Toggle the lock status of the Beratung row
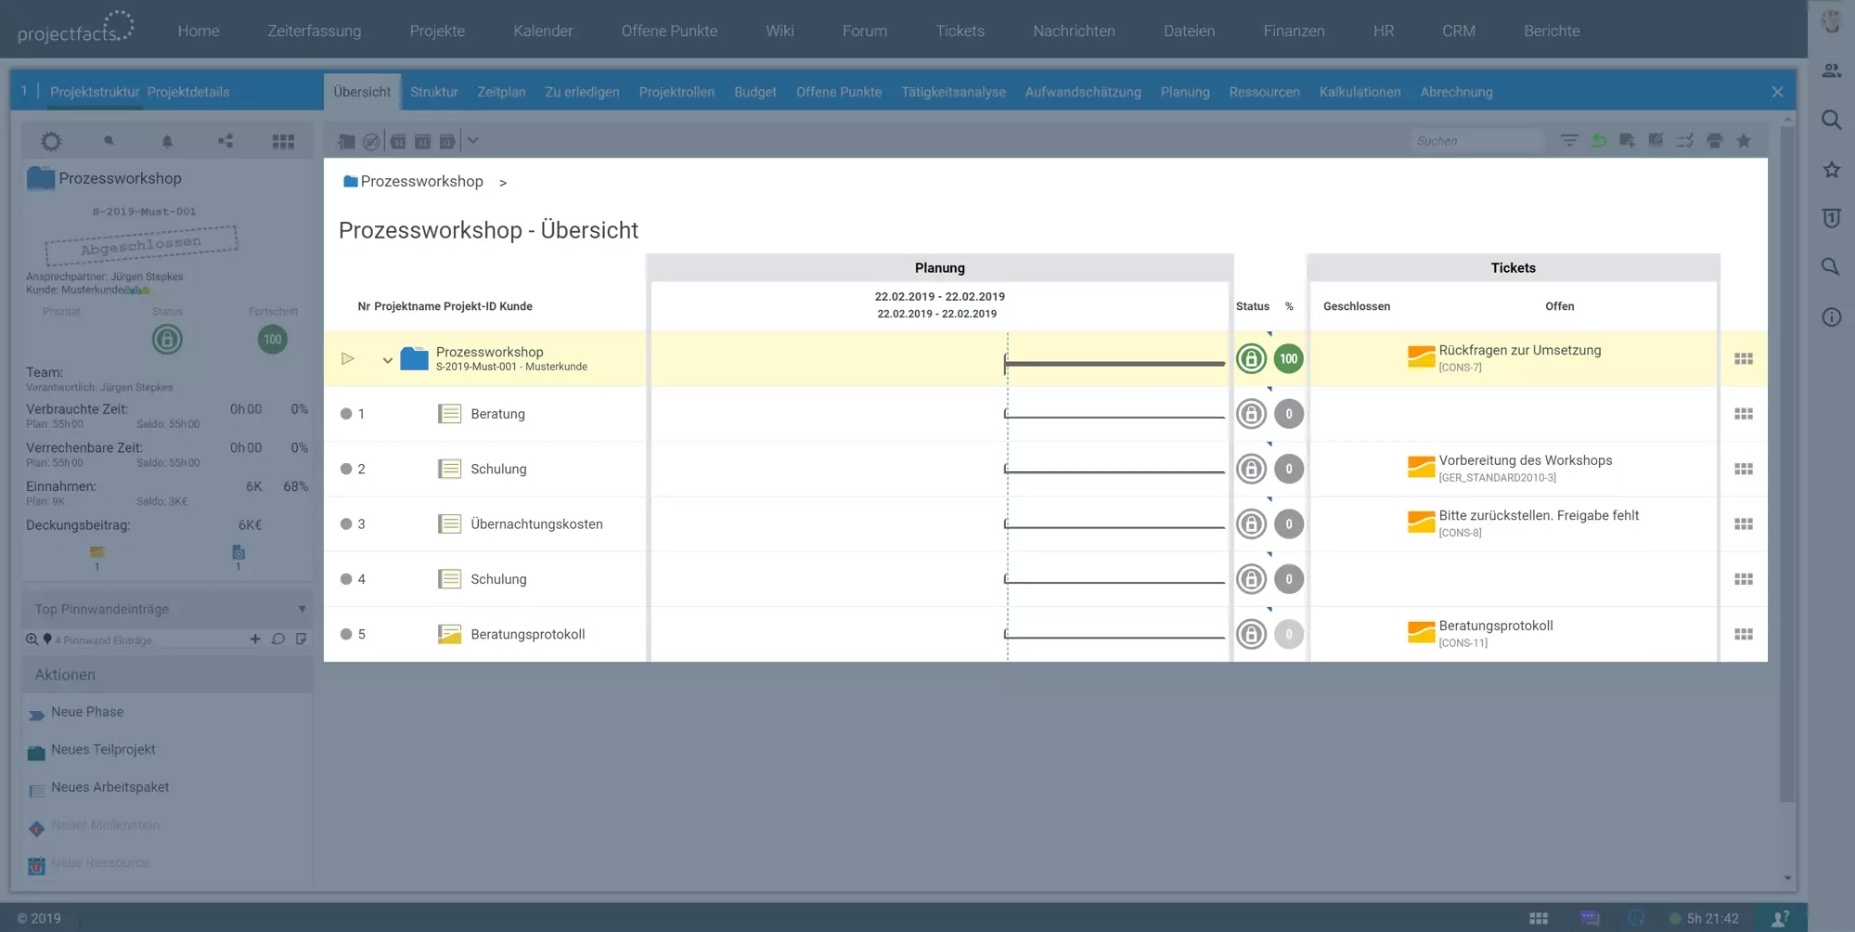 click(x=1251, y=414)
